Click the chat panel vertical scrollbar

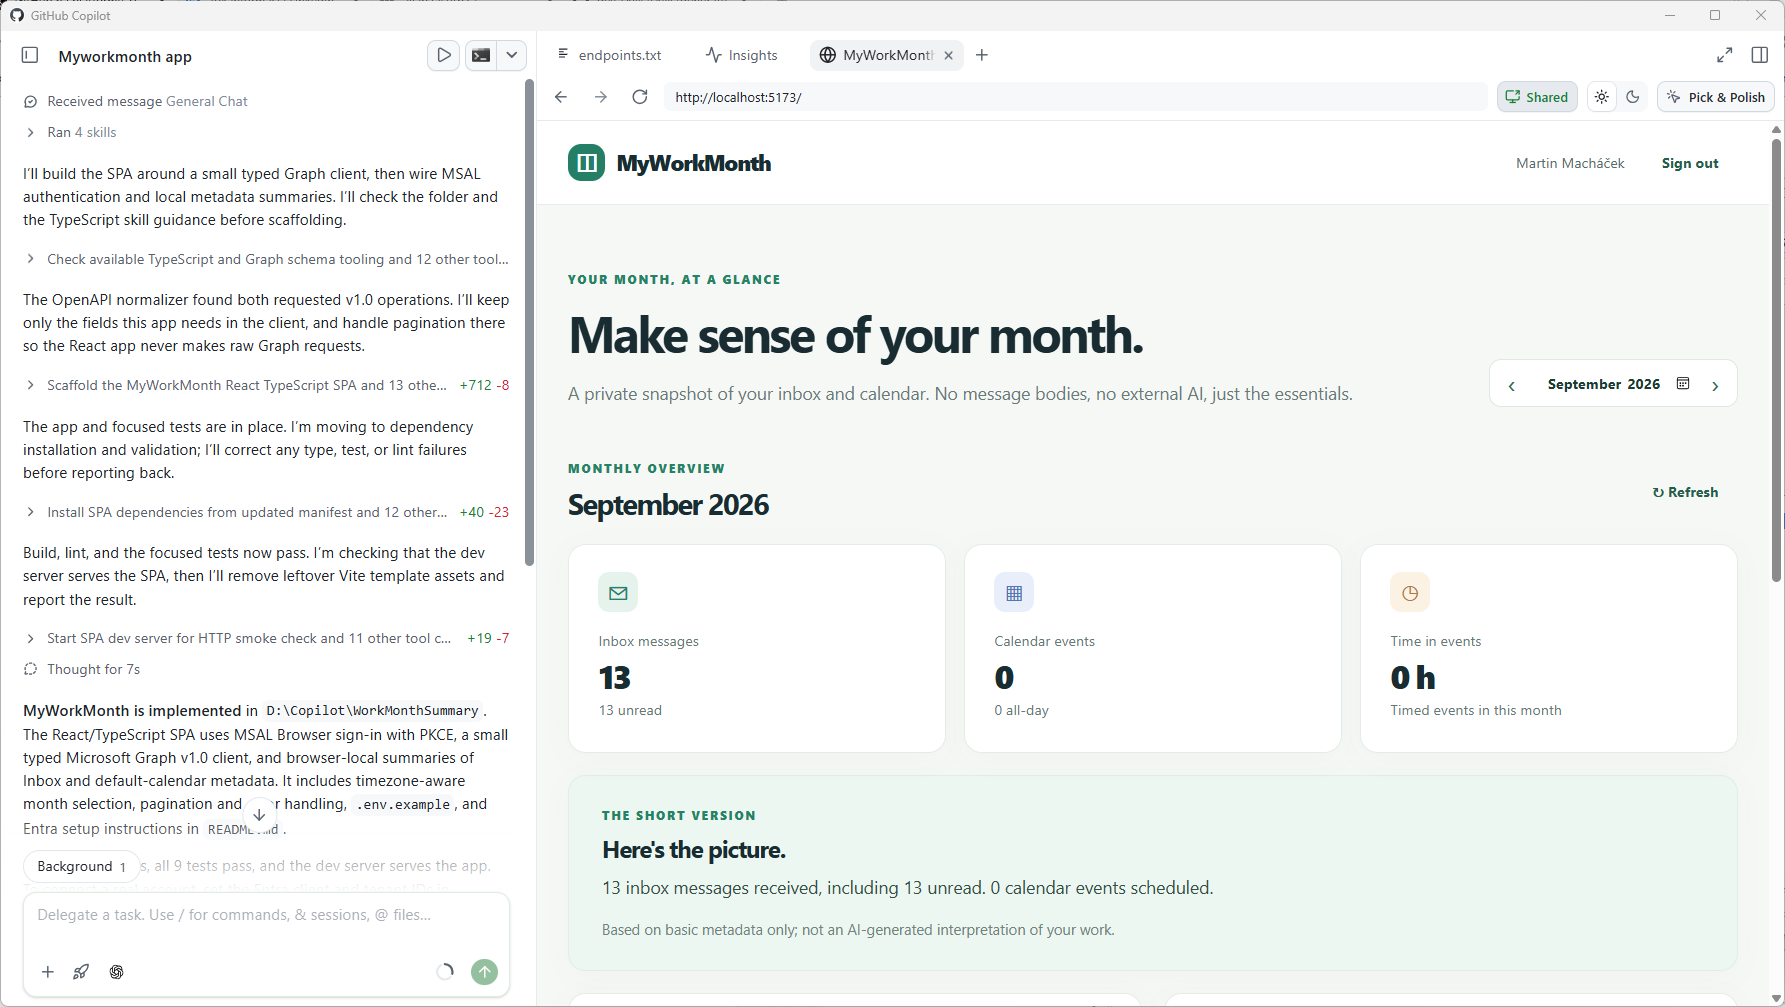529,322
